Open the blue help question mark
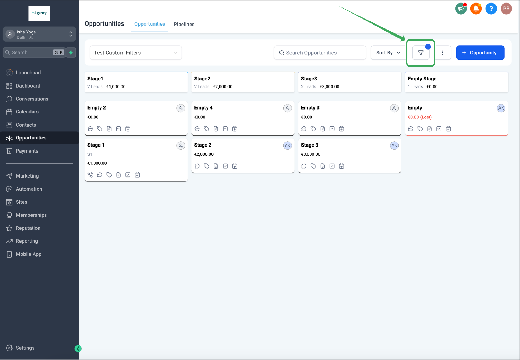This screenshot has height=360, width=520. tap(491, 8)
